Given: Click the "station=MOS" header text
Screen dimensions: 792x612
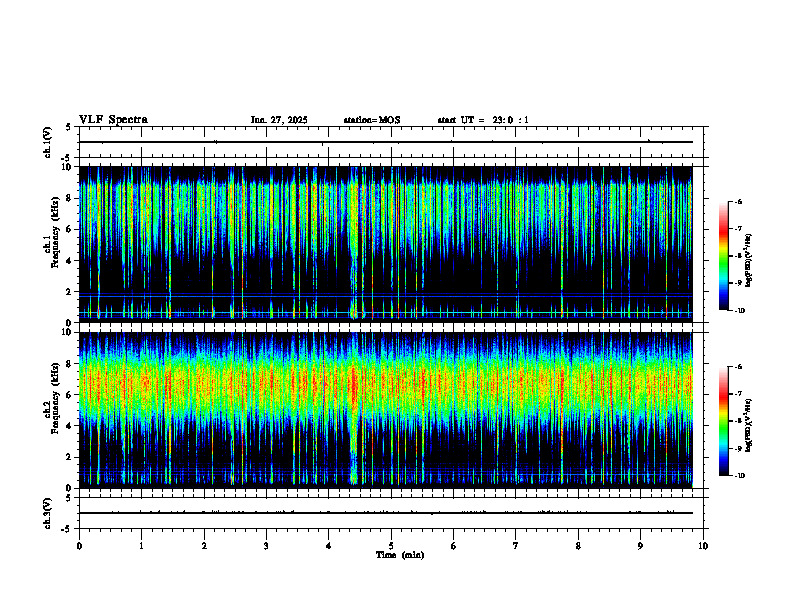Looking at the screenshot, I should 372,120.
